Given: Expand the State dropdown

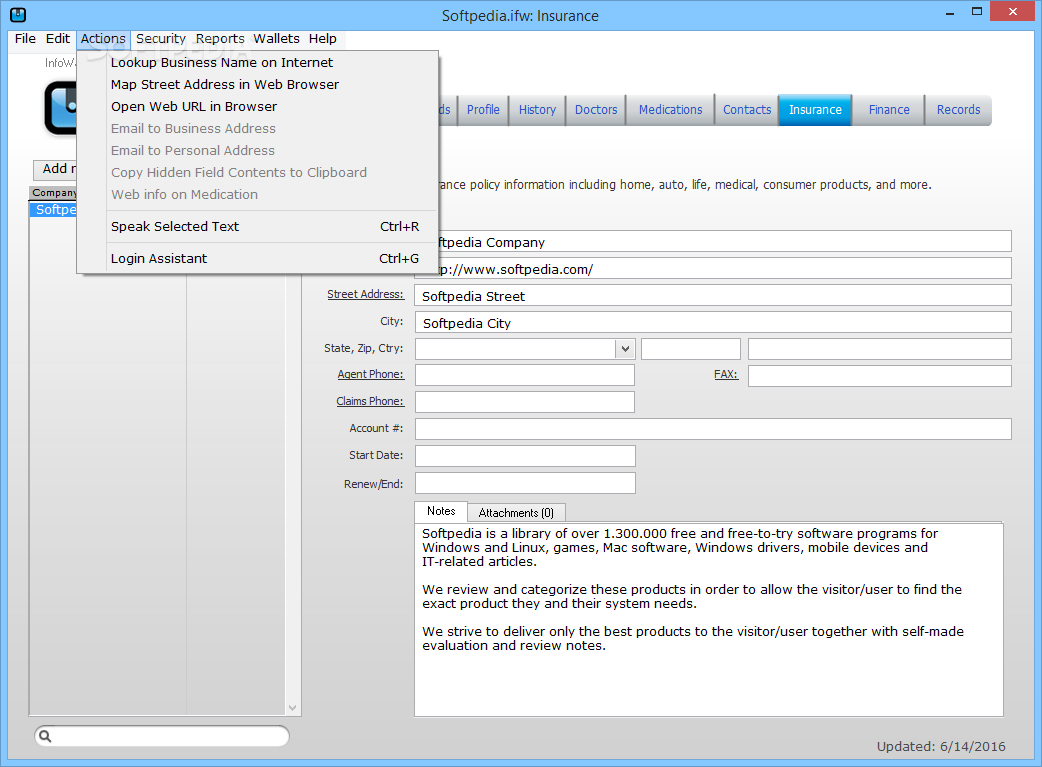Looking at the screenshot, I should point(625,349).
